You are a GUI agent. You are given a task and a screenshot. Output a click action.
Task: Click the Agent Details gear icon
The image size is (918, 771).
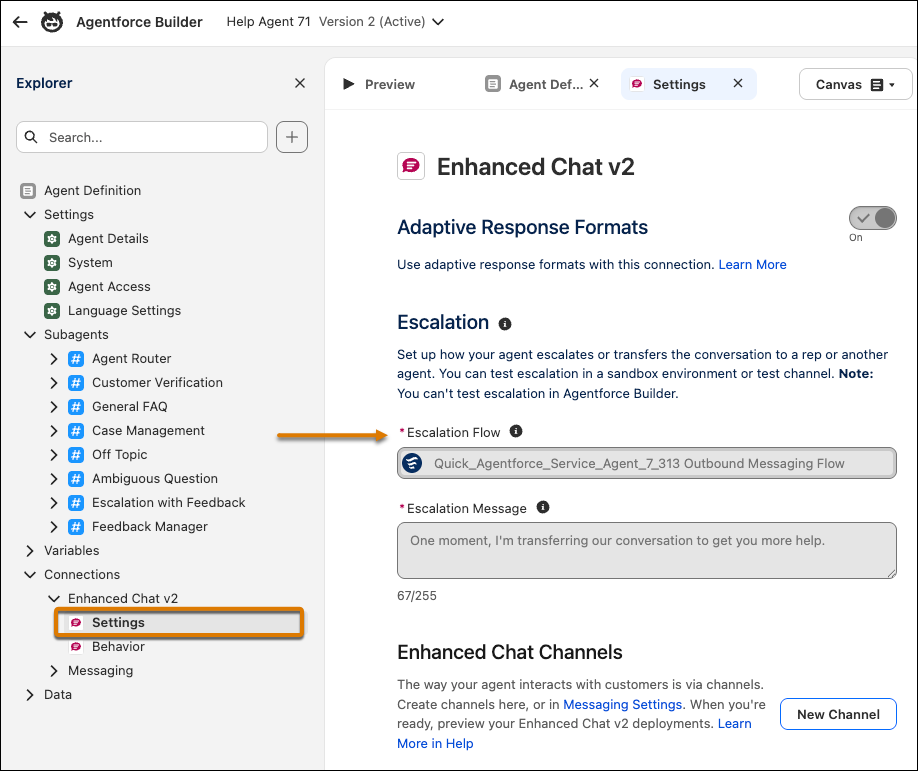pos(52,239)
